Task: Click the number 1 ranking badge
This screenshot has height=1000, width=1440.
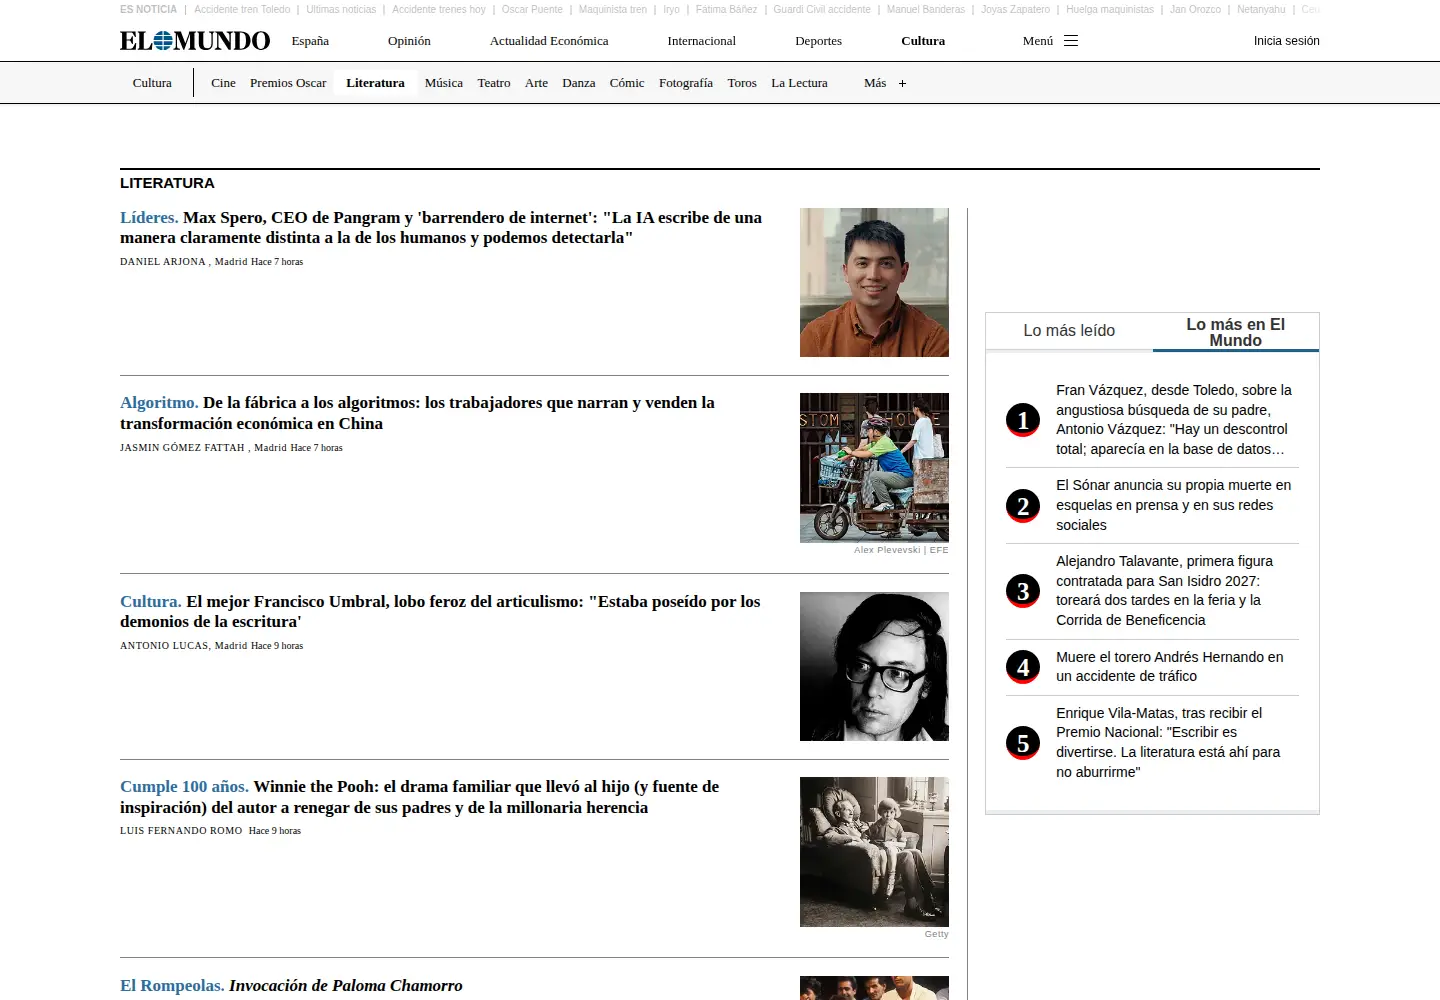Action: [x=1023, y=420]
